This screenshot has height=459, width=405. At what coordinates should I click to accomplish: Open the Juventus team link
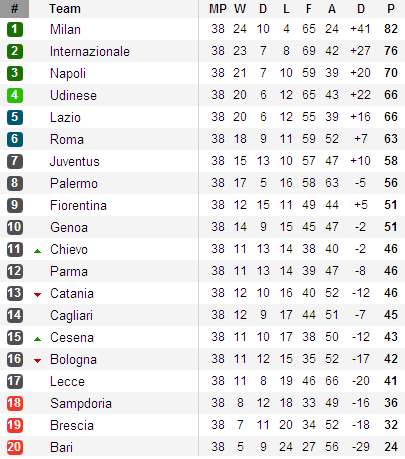(75, 161)
